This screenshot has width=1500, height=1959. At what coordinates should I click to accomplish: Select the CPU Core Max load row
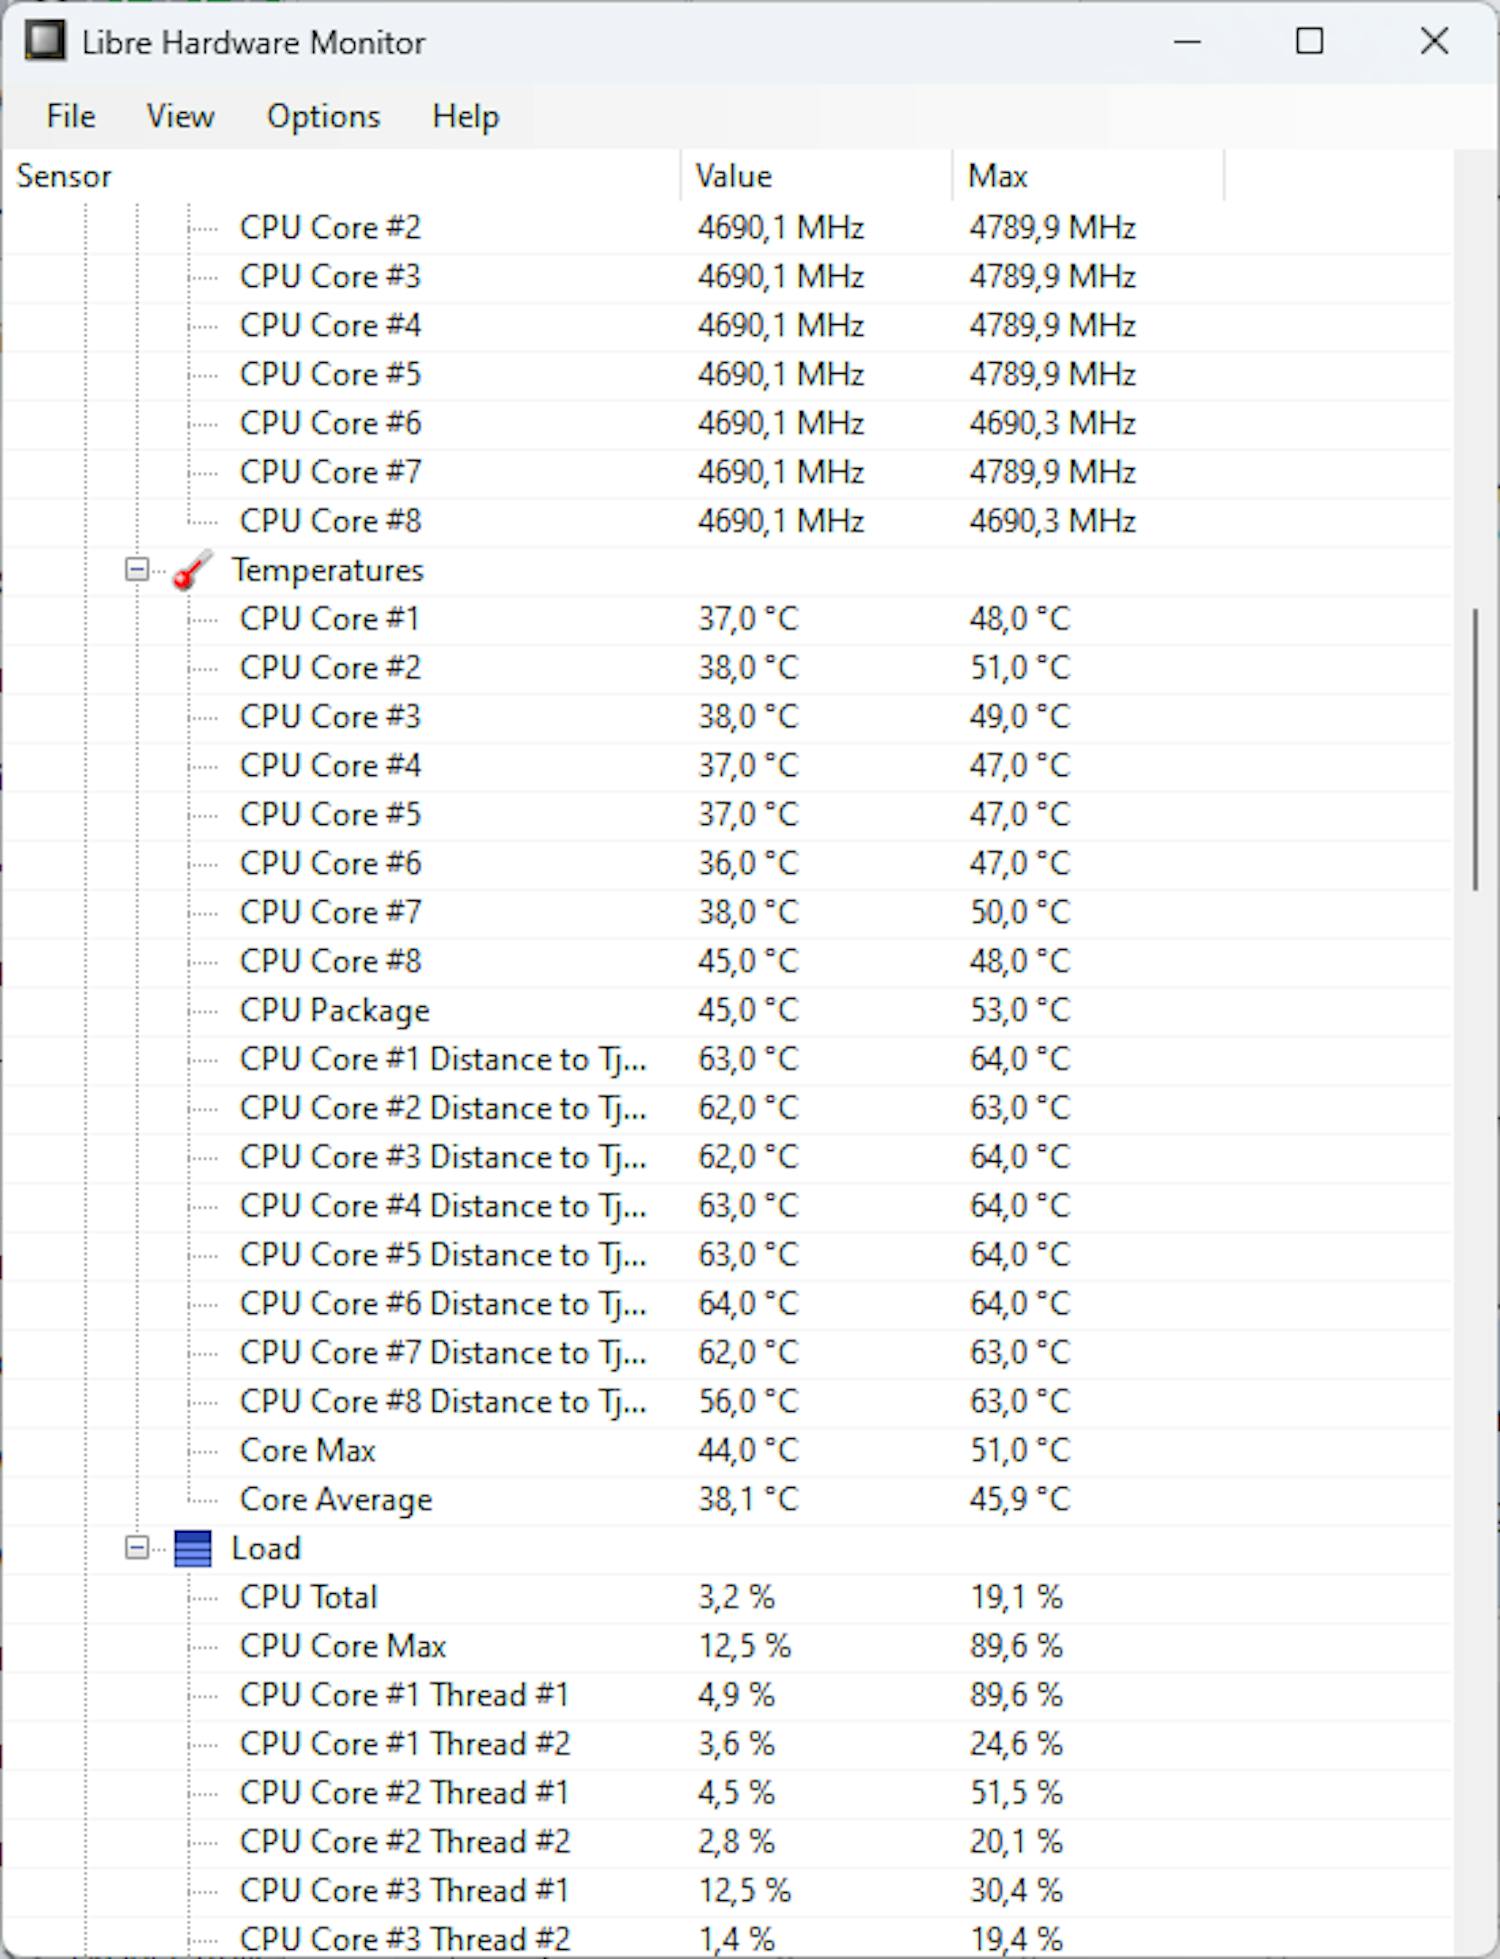click(342, 1646)
